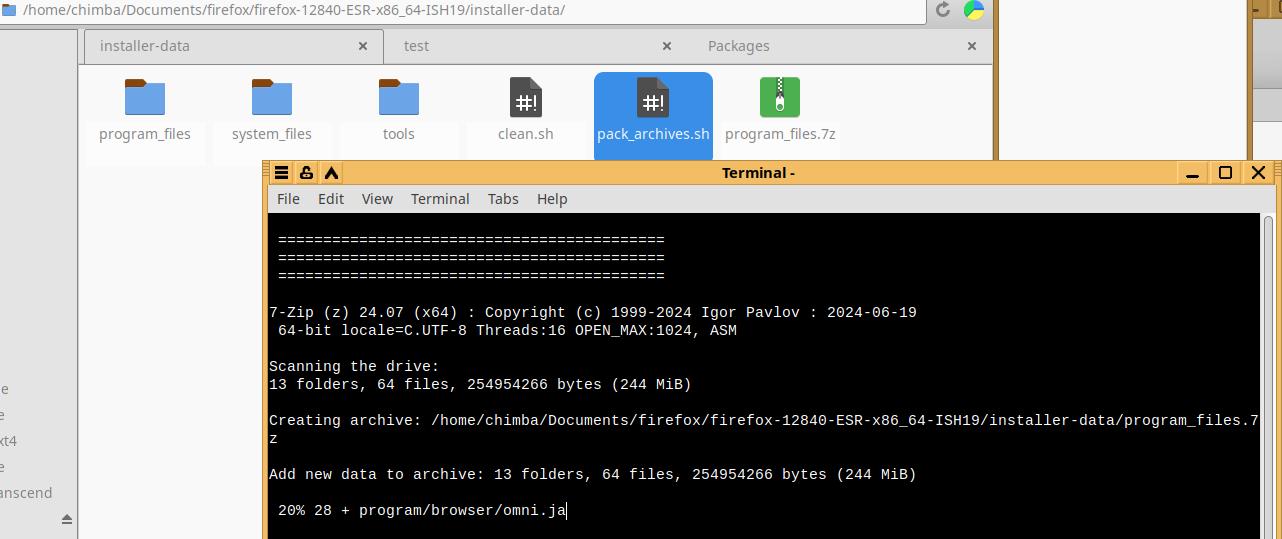Click the folder icon in the location bar
The height and width of the screenshot is (539, 1282).
coord(9,10)
